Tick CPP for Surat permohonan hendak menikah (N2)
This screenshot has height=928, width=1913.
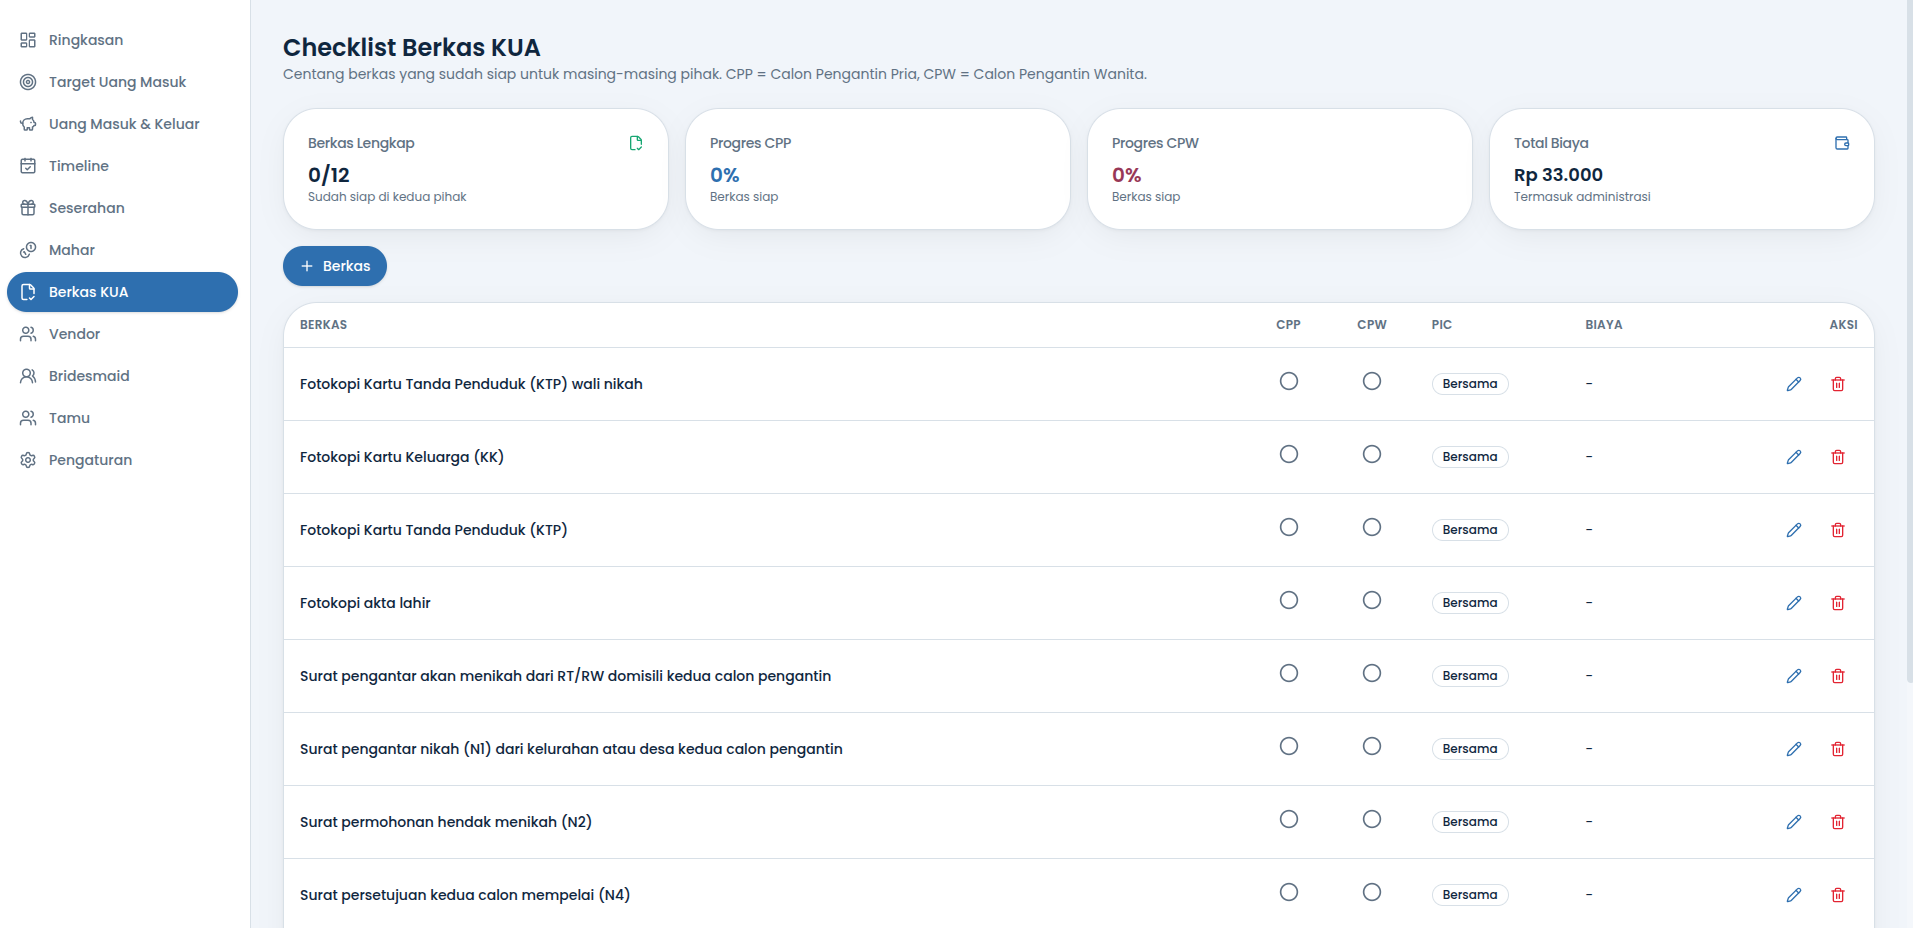tap(1289, 819)
